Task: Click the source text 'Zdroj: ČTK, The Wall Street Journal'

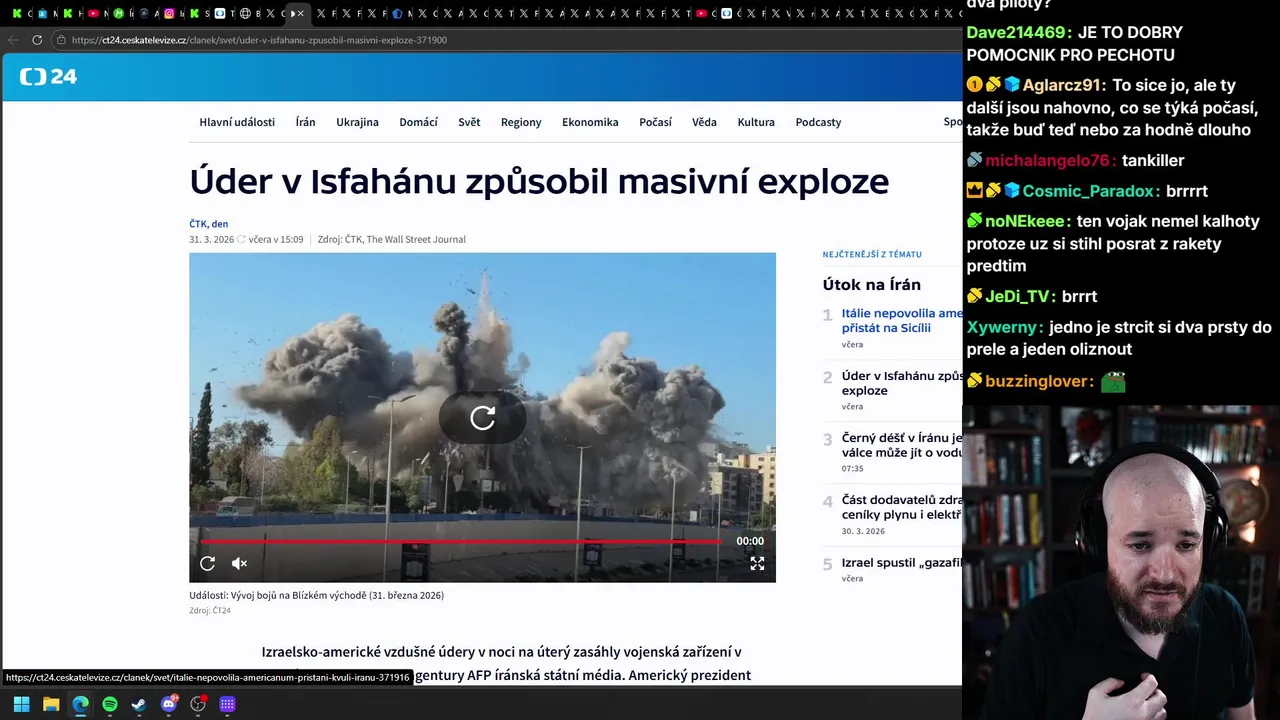Action: click(x=391, y=240)
